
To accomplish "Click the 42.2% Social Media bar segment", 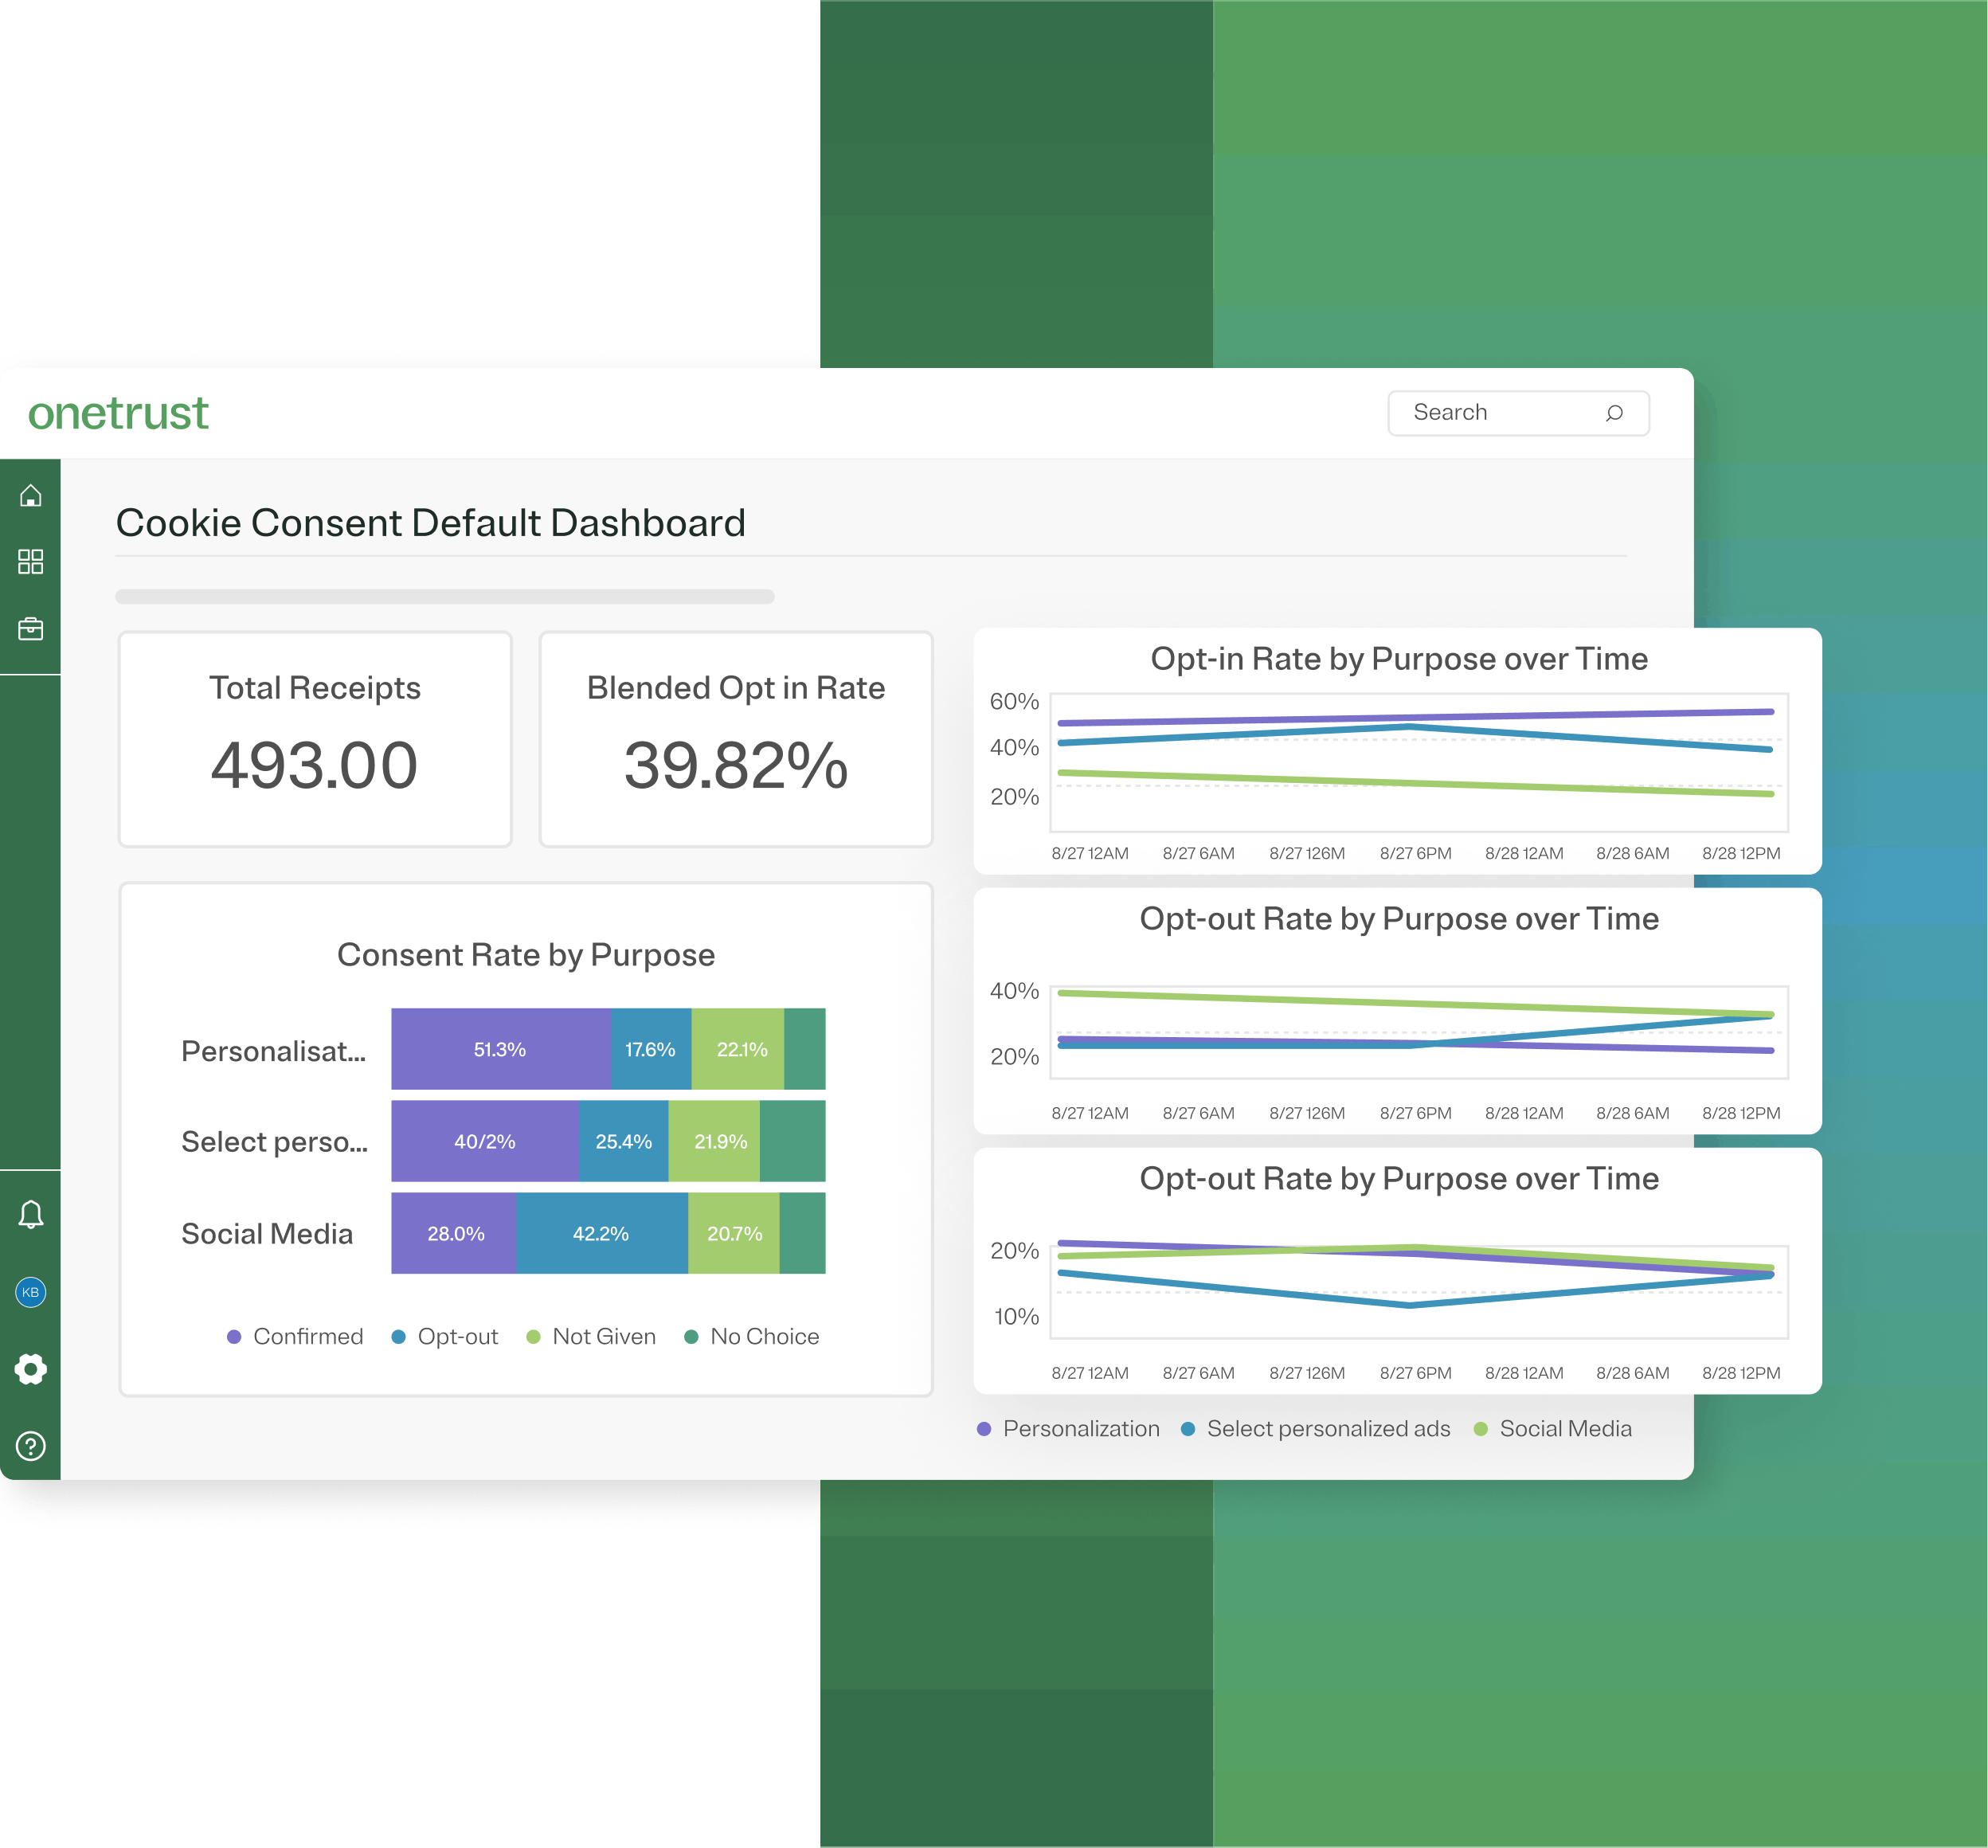I will 601,1233.
